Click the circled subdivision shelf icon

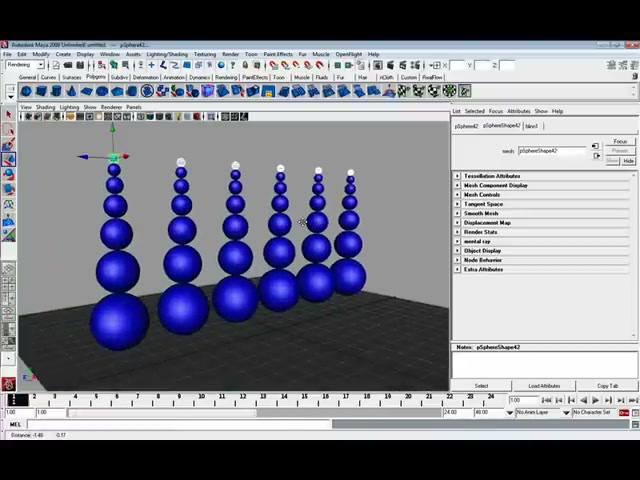click(147, 91)
